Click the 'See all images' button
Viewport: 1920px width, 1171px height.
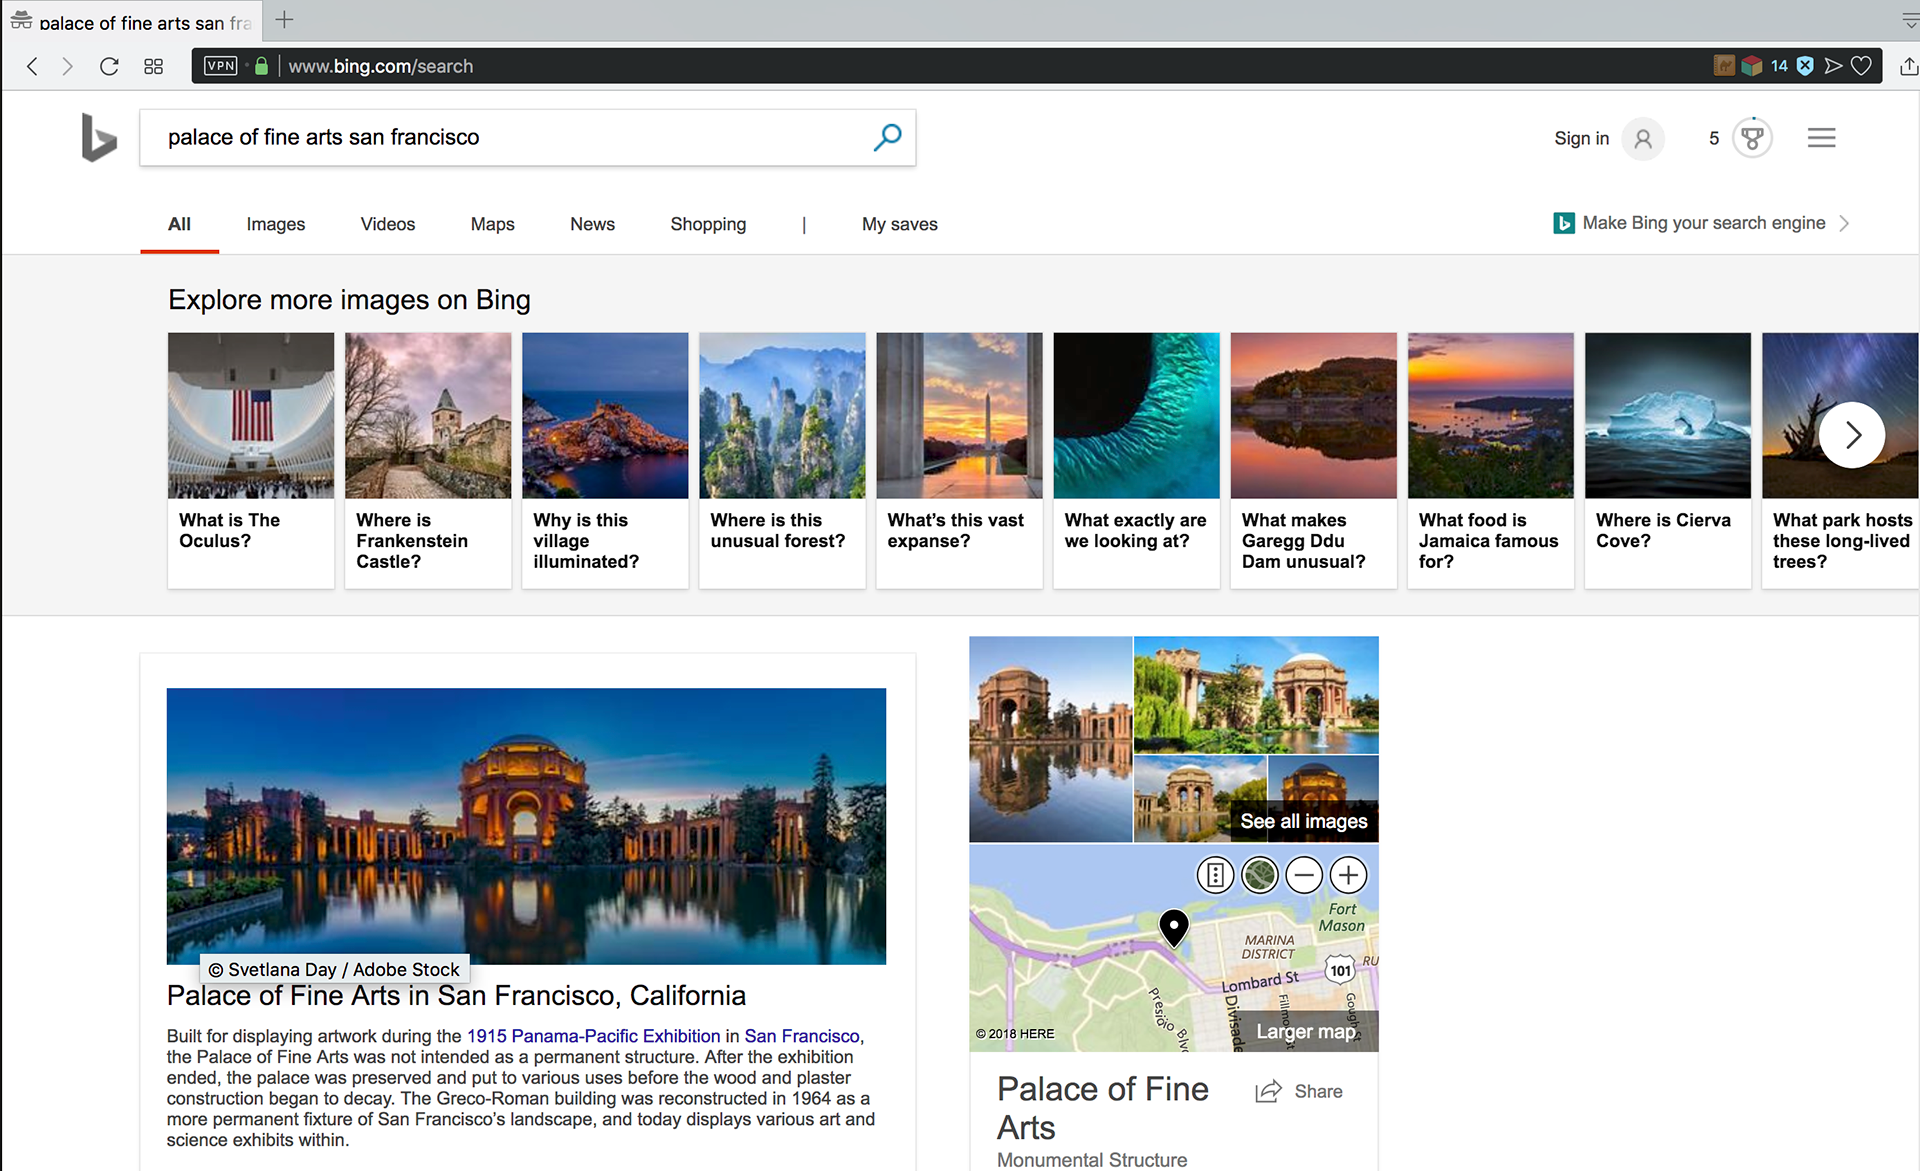click(1303, 821)
